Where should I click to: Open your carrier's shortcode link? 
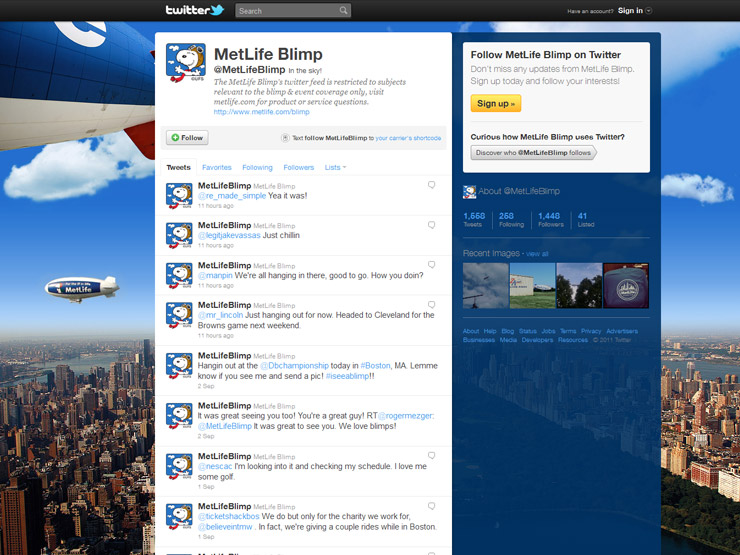tap(408, 138)
